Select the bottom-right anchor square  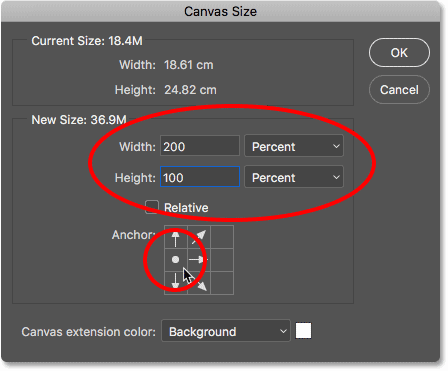tap(222, 283)
